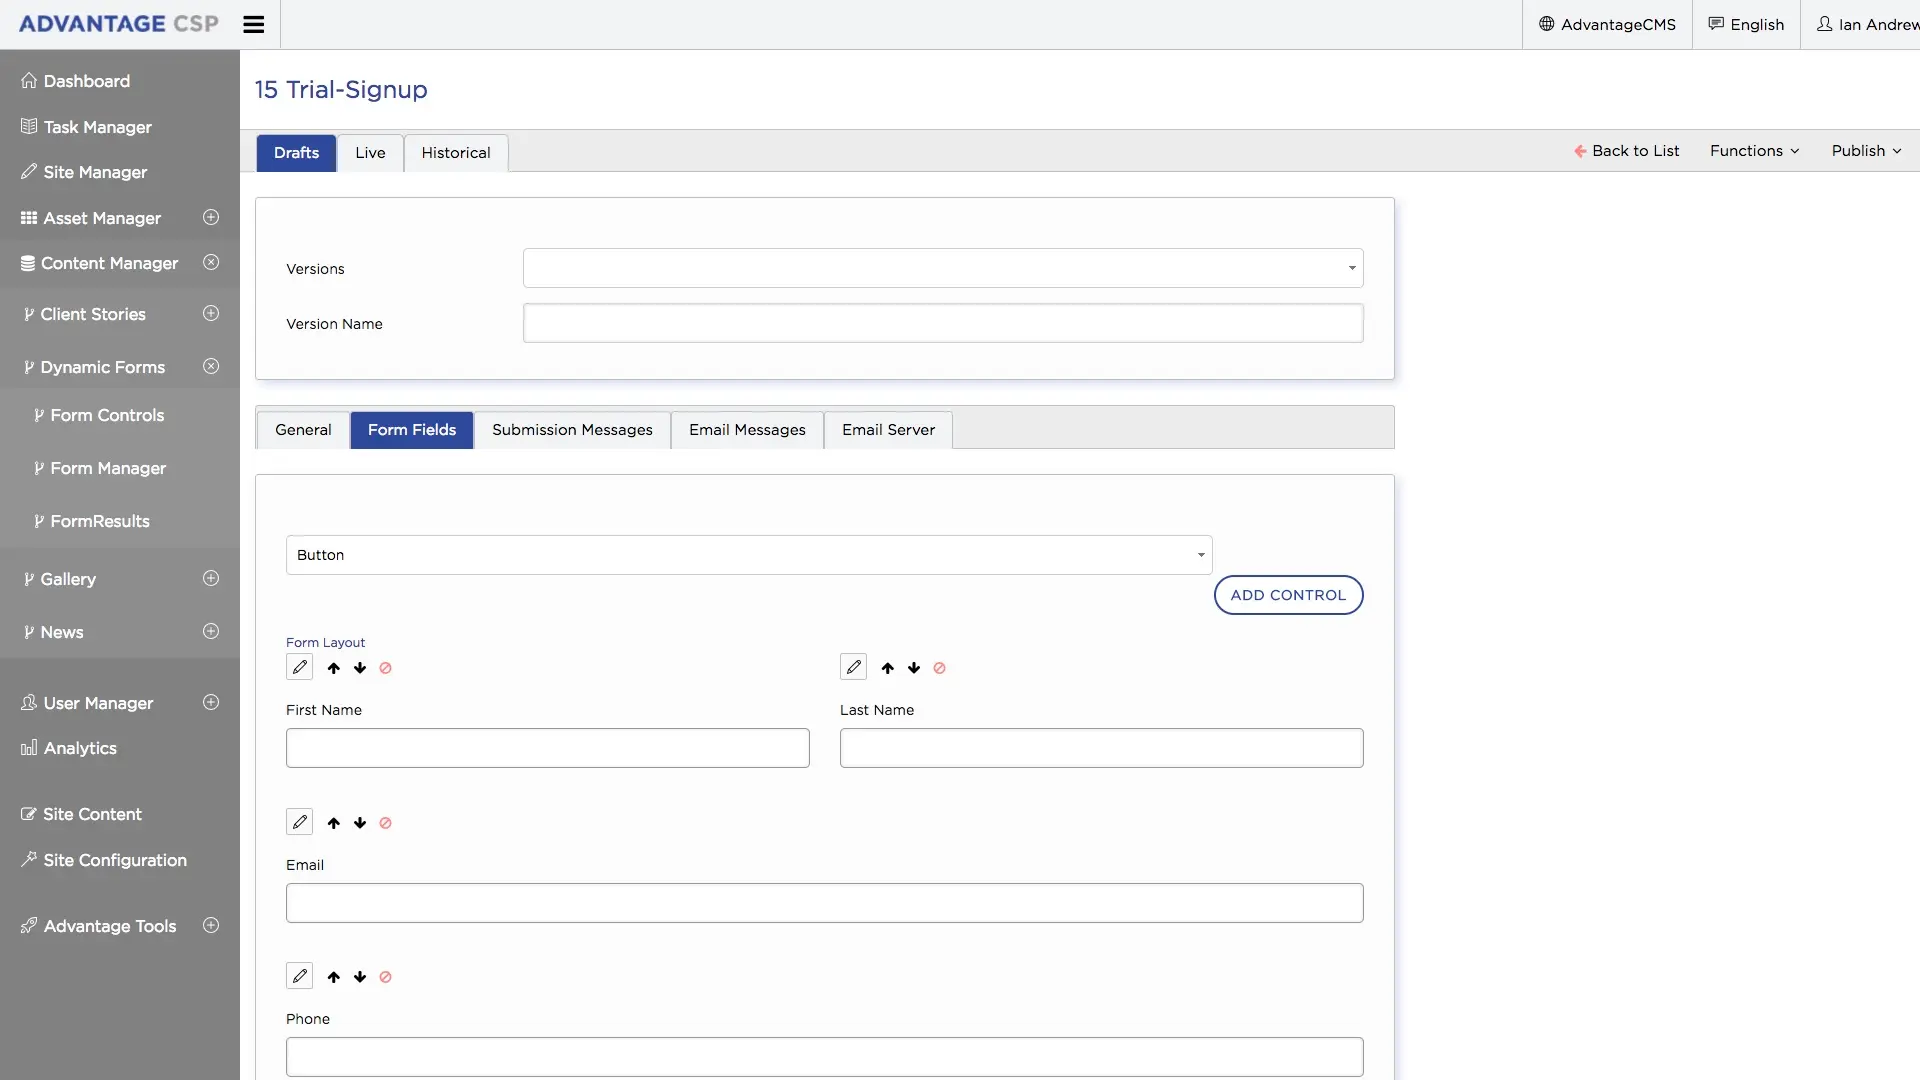Collapse Dynamic Forms sidebar section
The height and width of the screenshot is (1080, 1920).
(211, 366)
